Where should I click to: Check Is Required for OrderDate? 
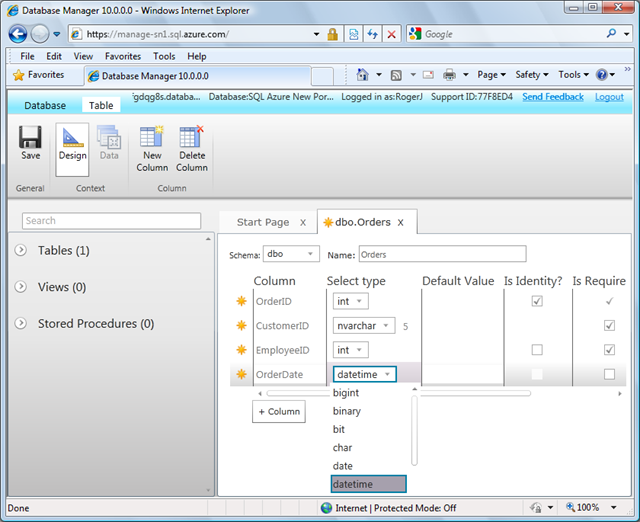[x=609, y=374]
